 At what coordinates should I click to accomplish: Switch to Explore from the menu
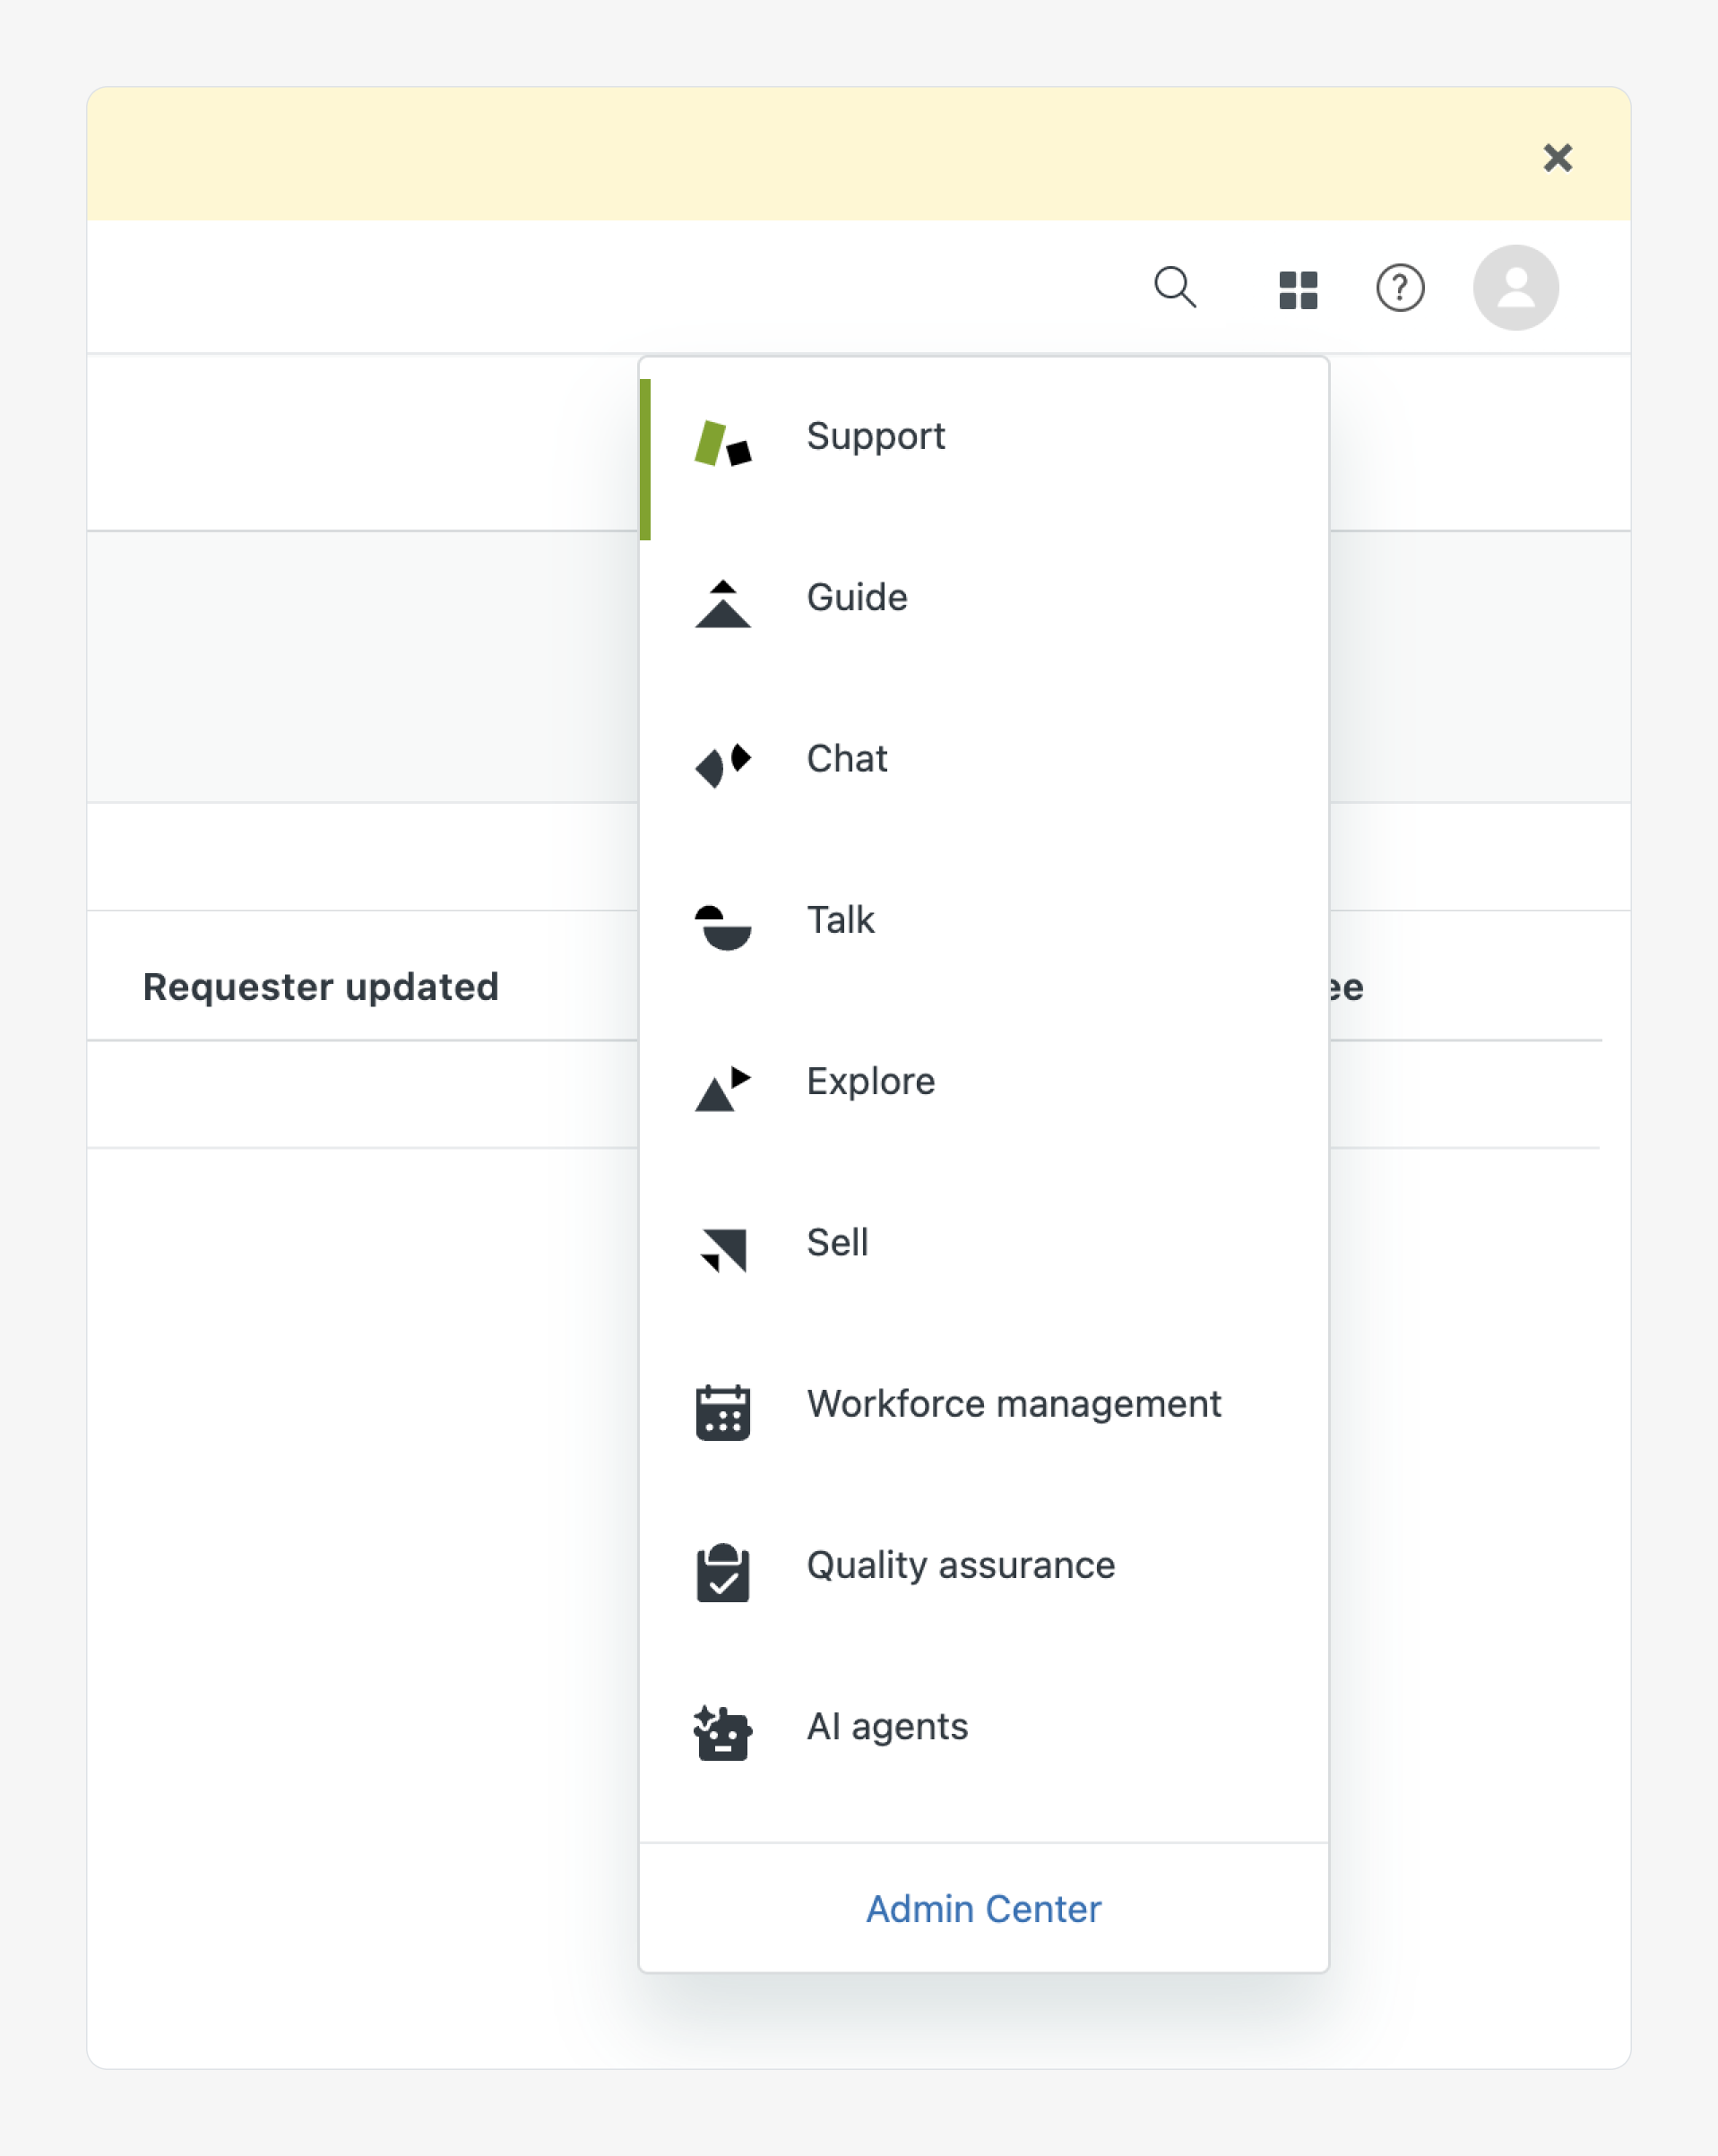tap(870, 1081)
